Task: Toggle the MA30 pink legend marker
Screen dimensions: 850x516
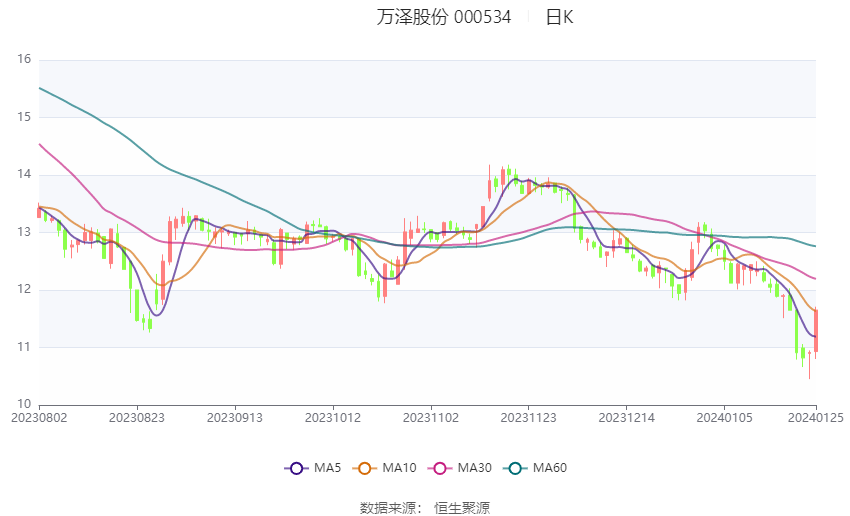Action: (x=440, y=468)
